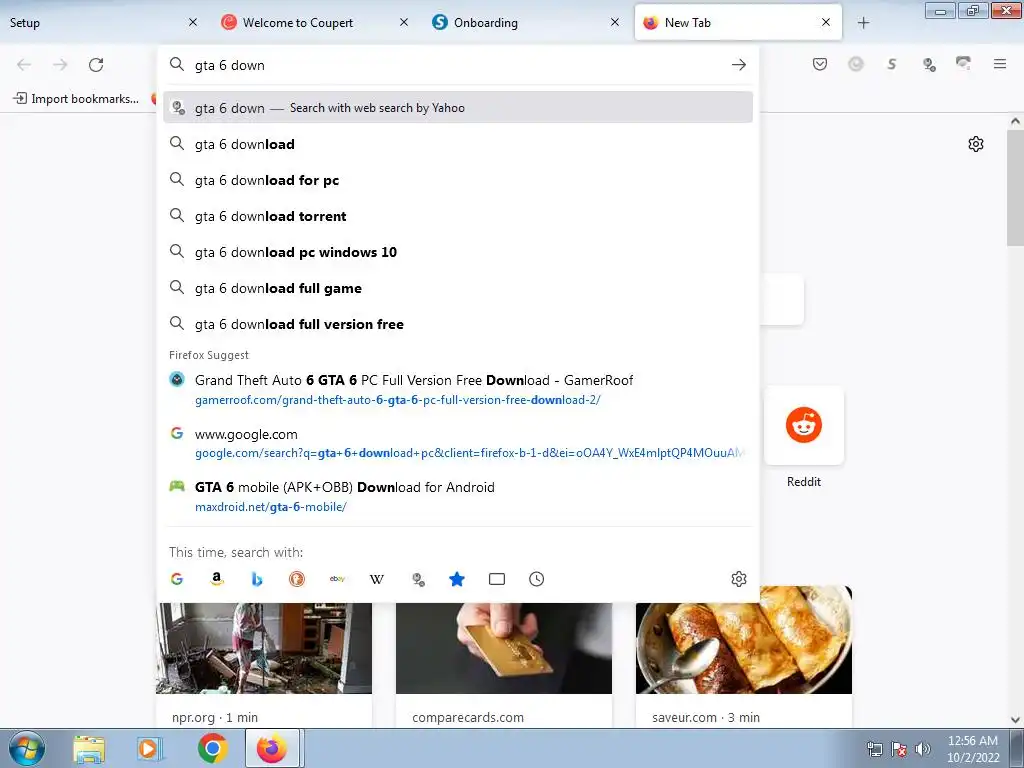Choose 'gta 6 download full version free'
Image resolution: width=1024 pixels, height=768 pixels.
tap(458, 324)
